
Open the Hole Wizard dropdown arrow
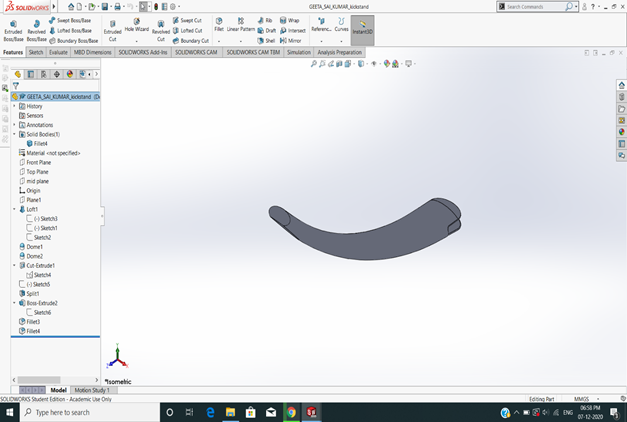[x=136, y=41]
